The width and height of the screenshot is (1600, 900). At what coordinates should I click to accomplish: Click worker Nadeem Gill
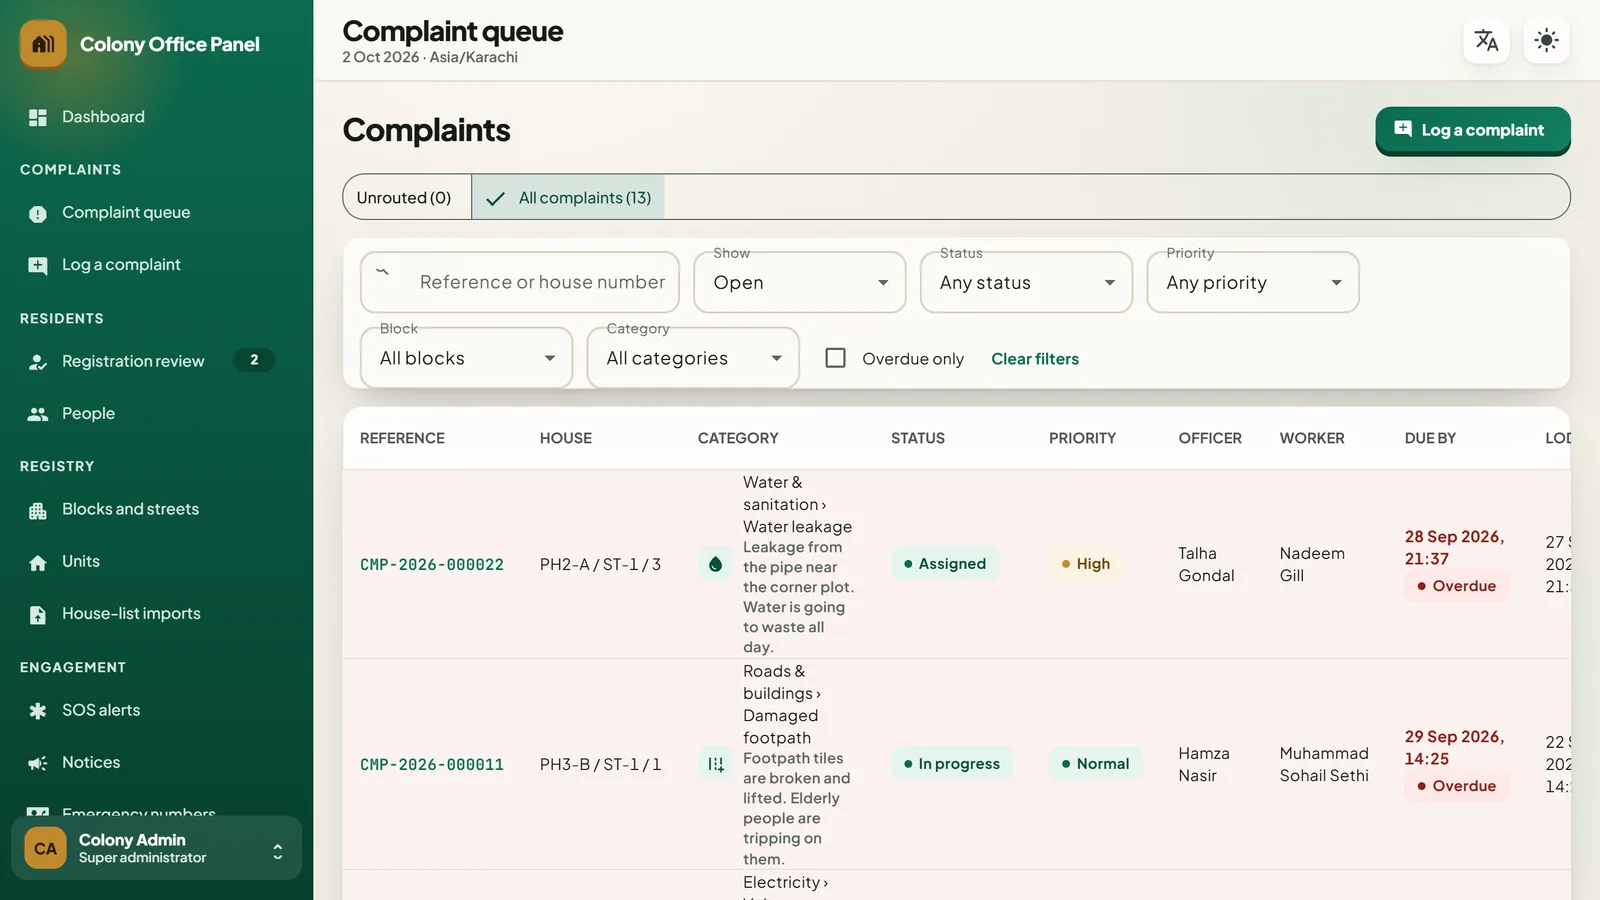click(x=1312, y=564)
